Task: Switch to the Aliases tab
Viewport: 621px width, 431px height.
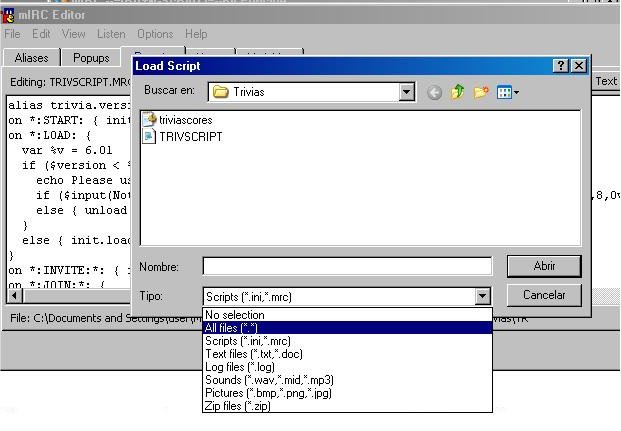Action: tap(31, 58)
